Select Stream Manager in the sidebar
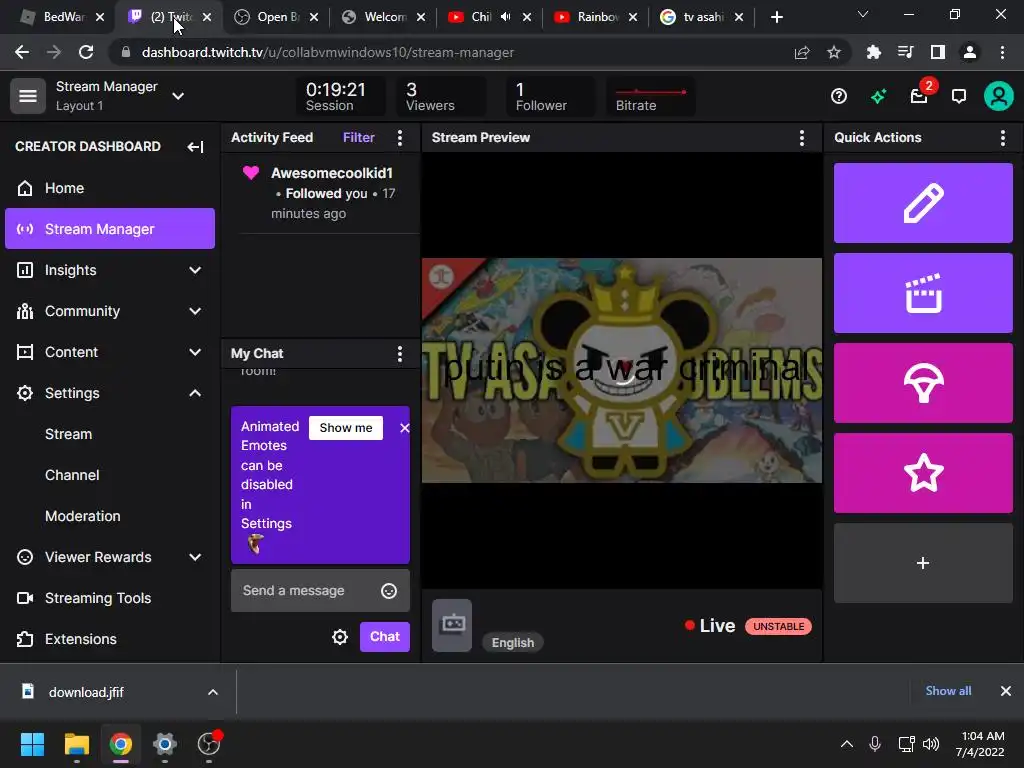 point(110,229)
